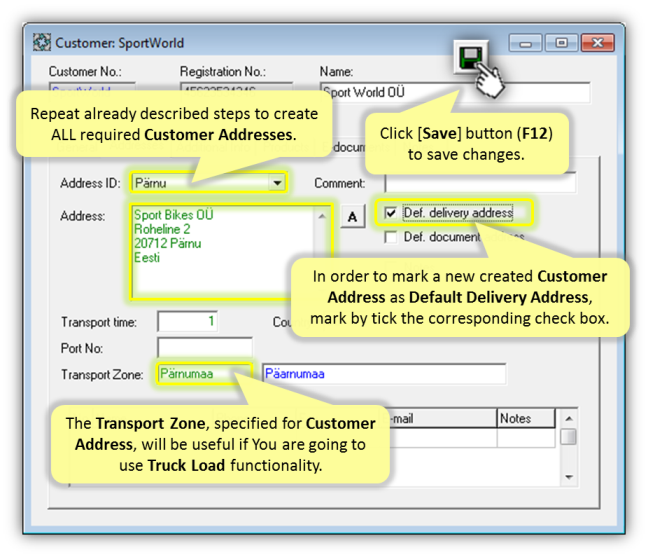Click the blue Päärnumaa description field
648x557 pixels.
click(x=384, y=374)
